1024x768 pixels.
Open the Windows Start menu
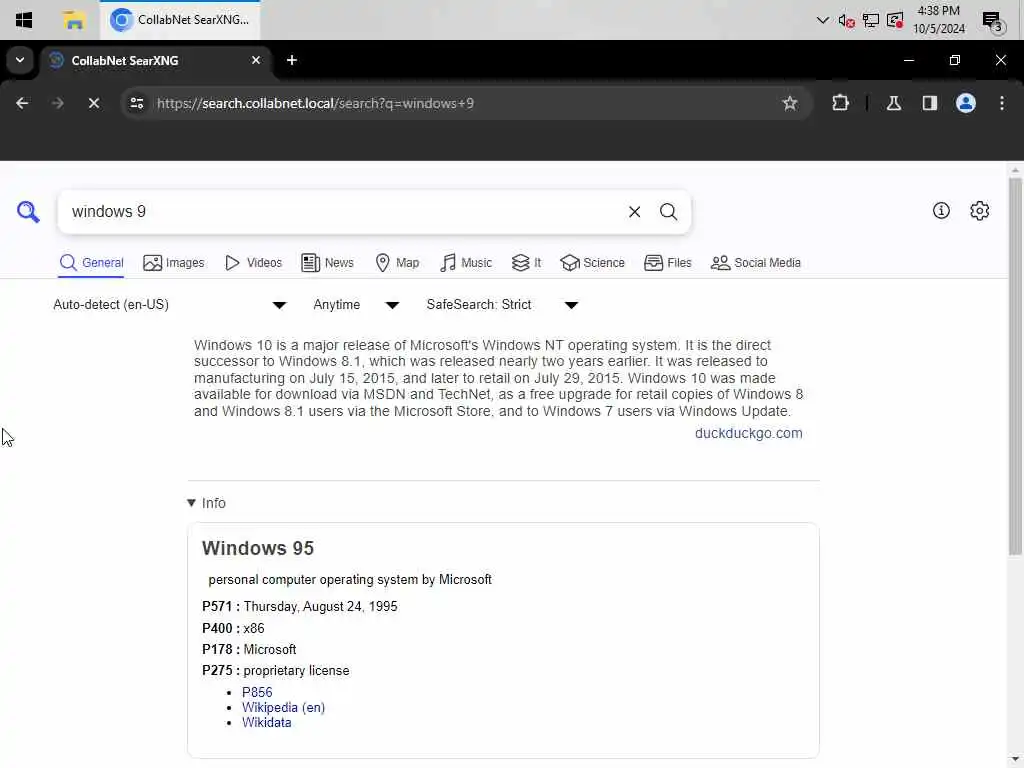(24, 20)
